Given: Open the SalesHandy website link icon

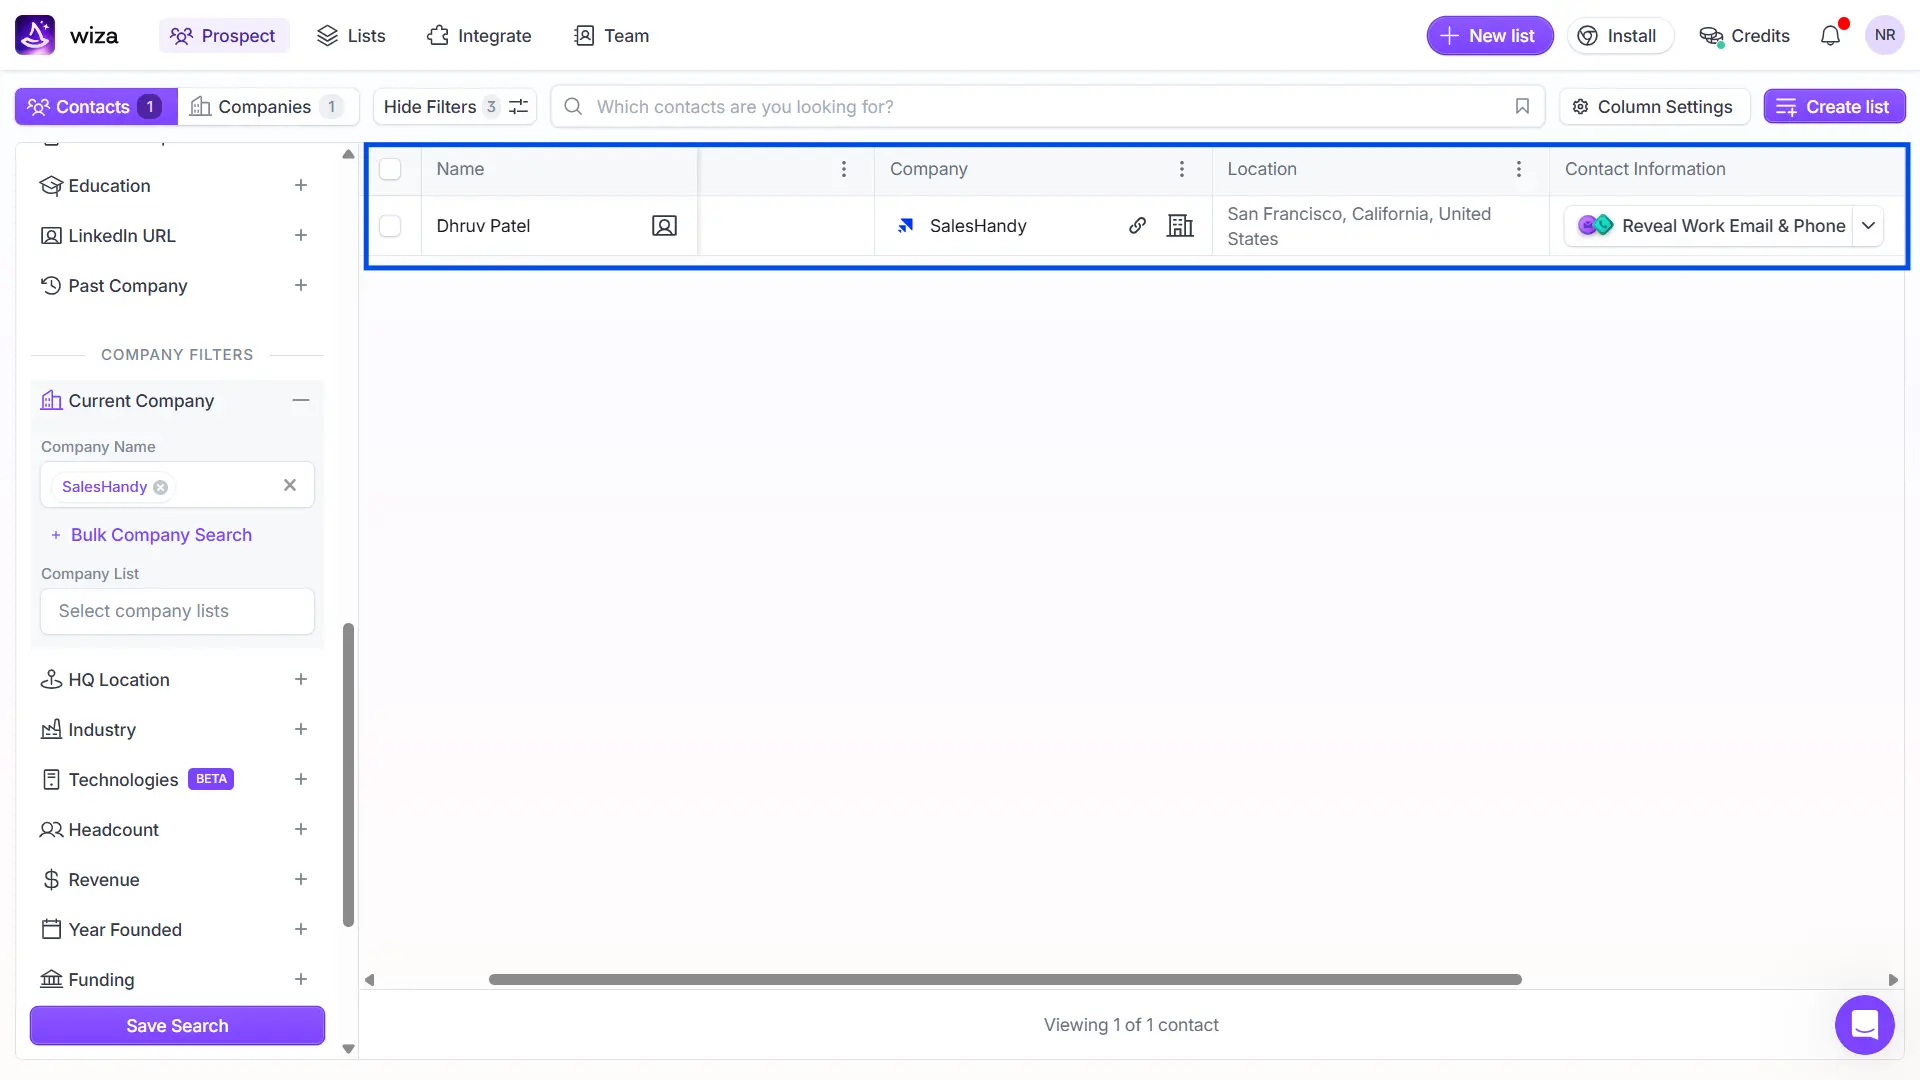Looking at the screenshot, I should 1137,226.
